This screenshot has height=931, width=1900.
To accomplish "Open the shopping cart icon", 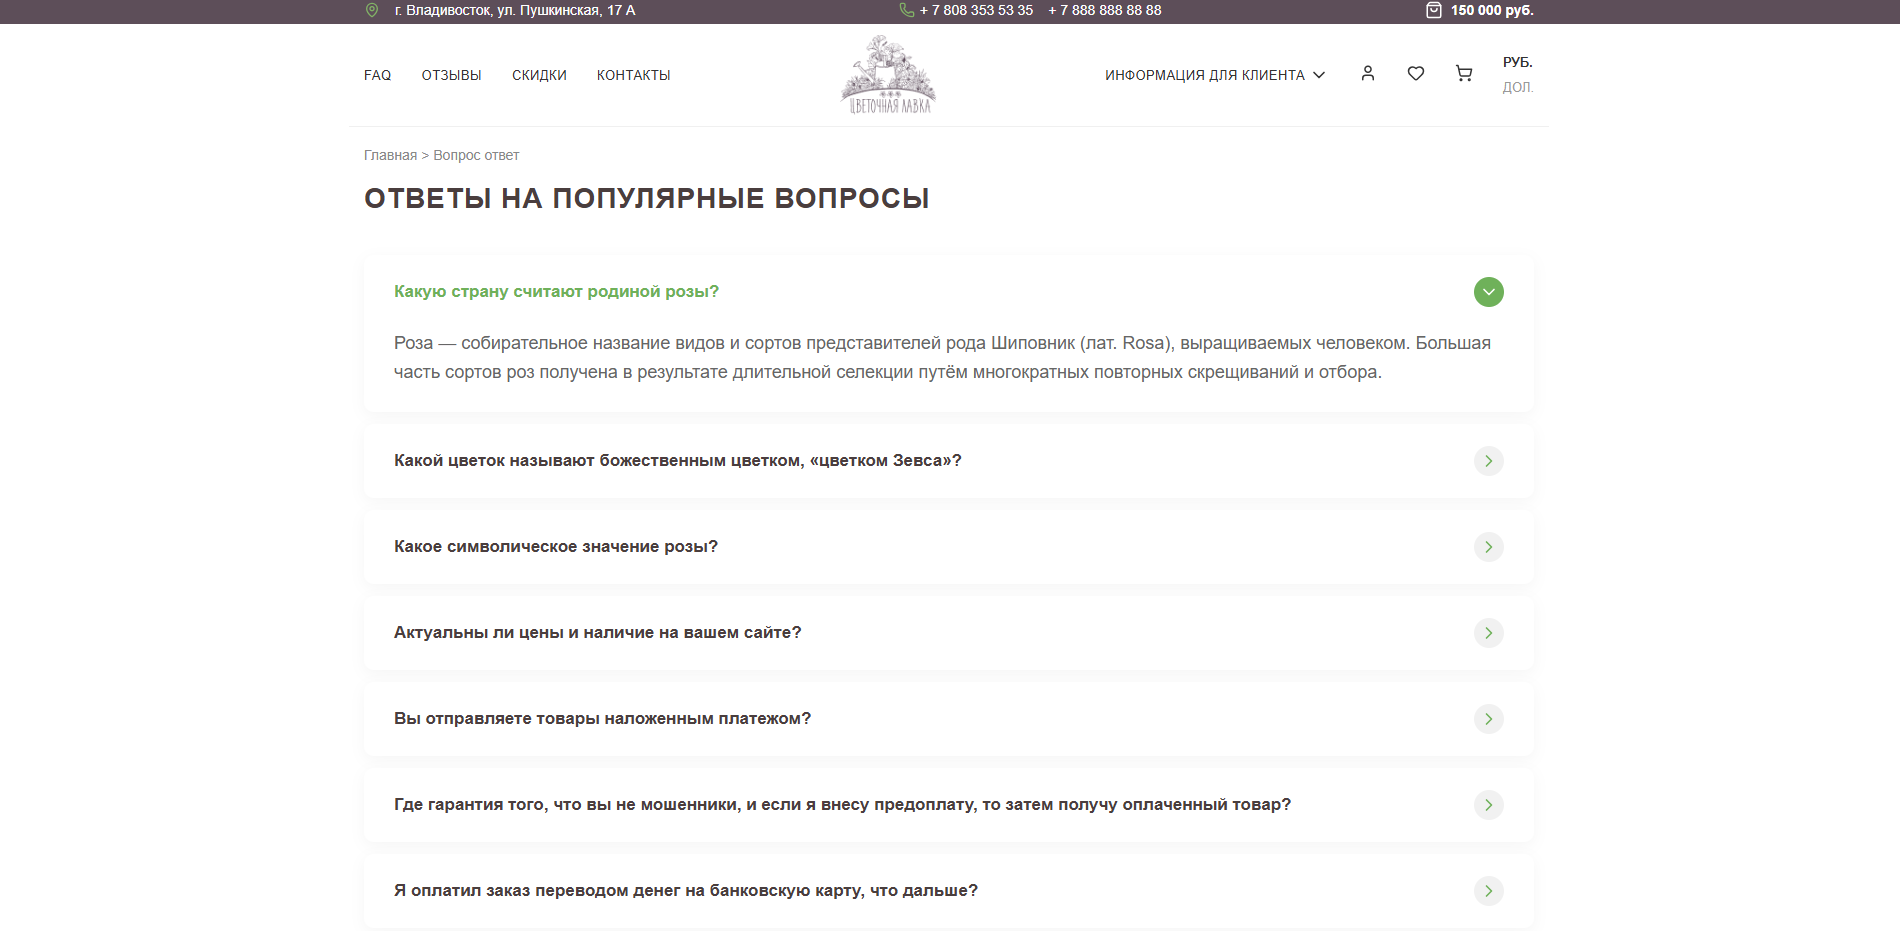I will (1464, 73).
